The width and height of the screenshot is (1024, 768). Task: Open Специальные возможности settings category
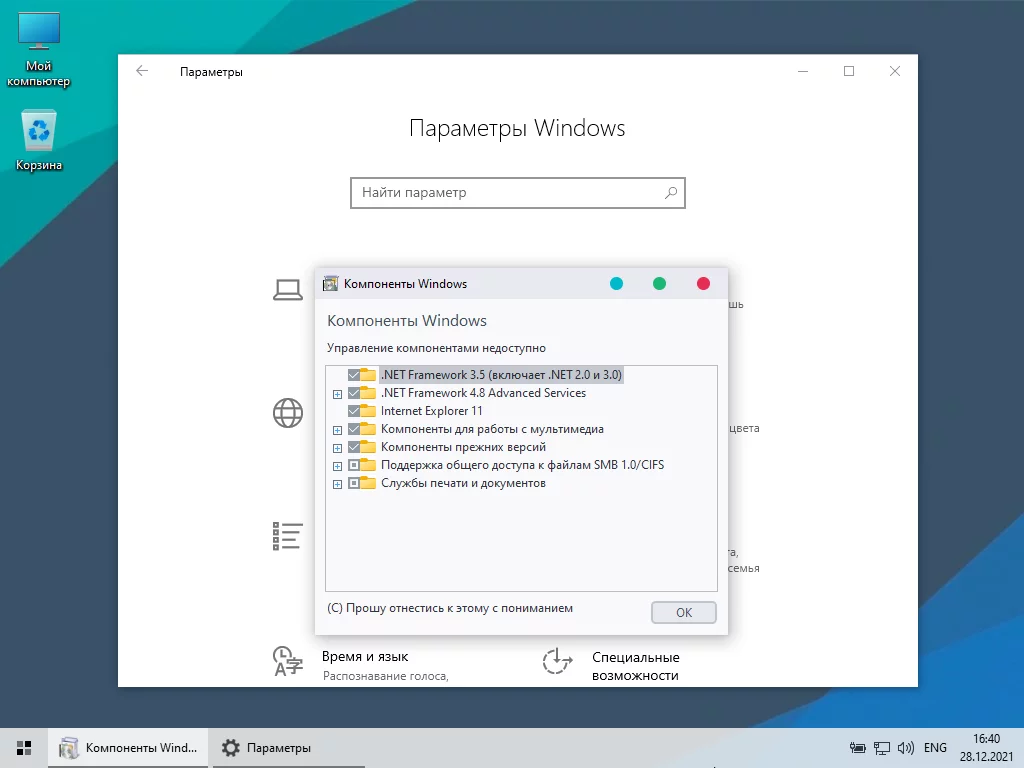click(635, 666)
